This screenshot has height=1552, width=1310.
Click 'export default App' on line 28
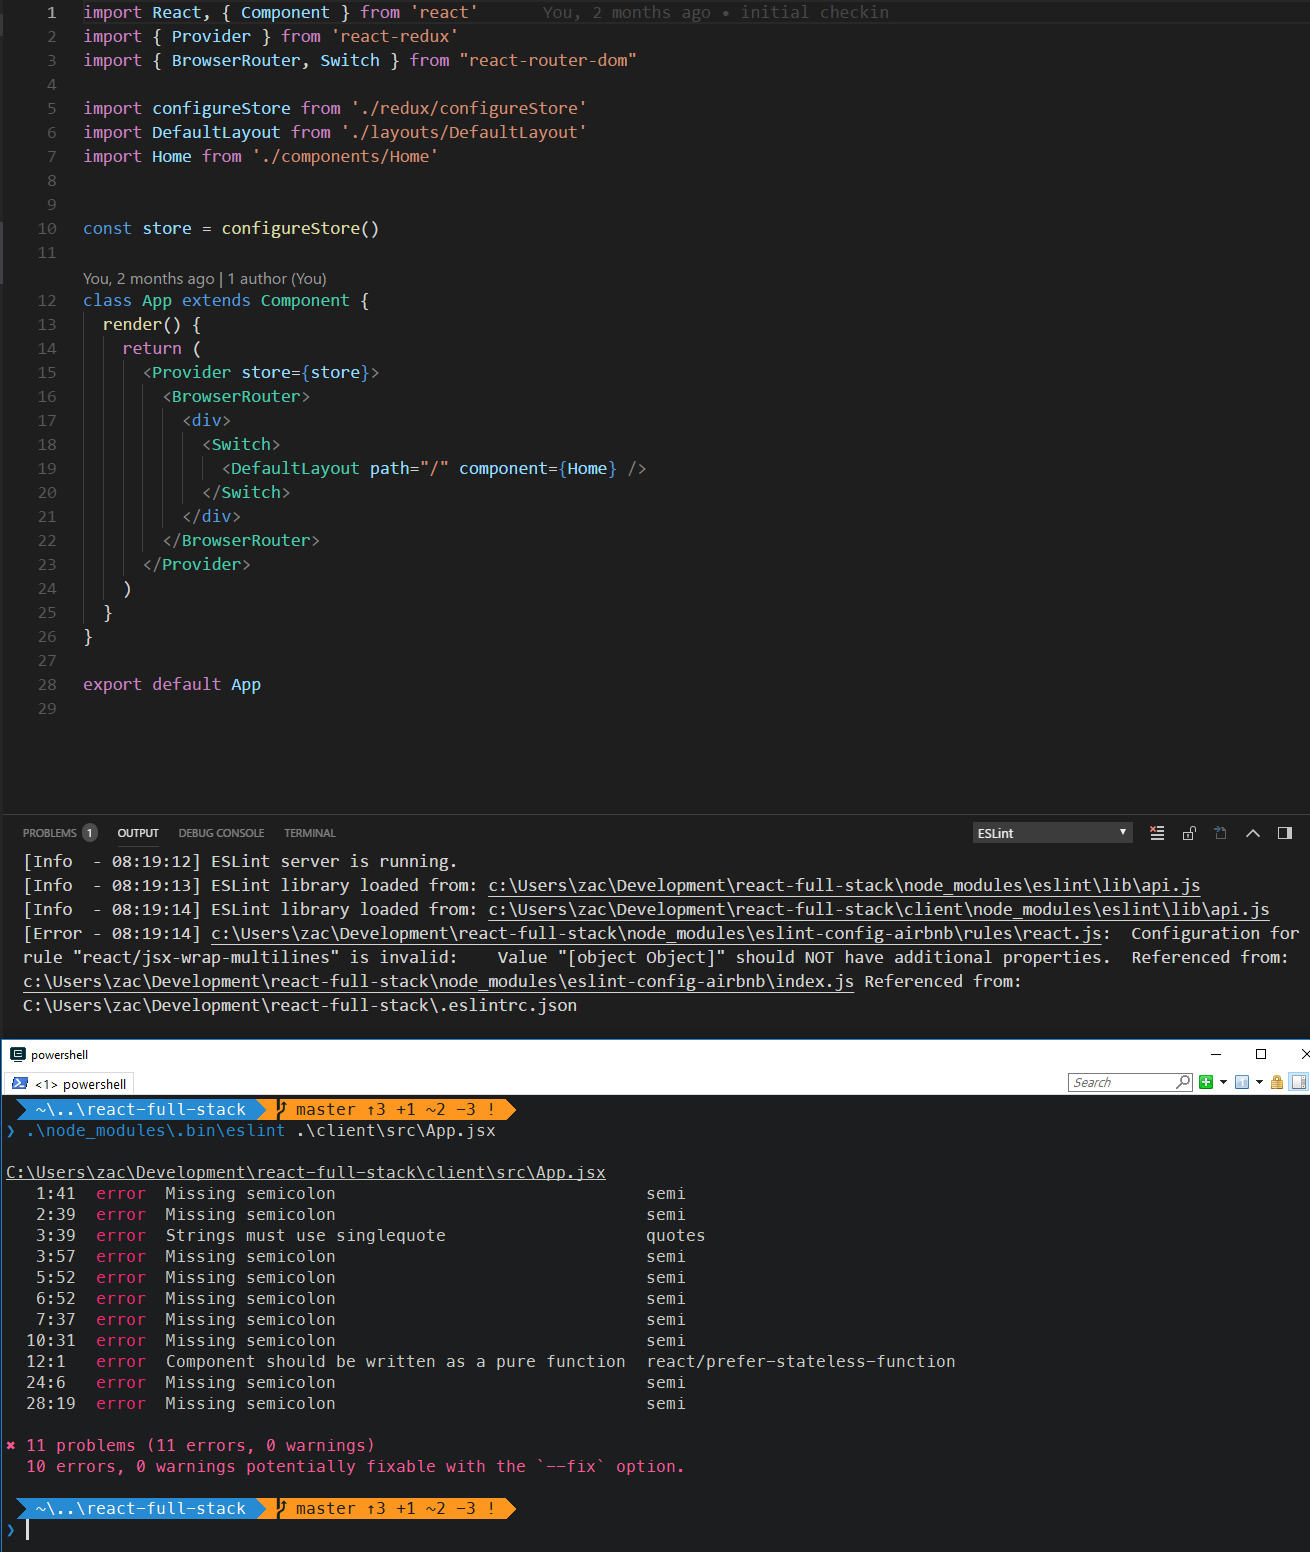tap(172, 685)
